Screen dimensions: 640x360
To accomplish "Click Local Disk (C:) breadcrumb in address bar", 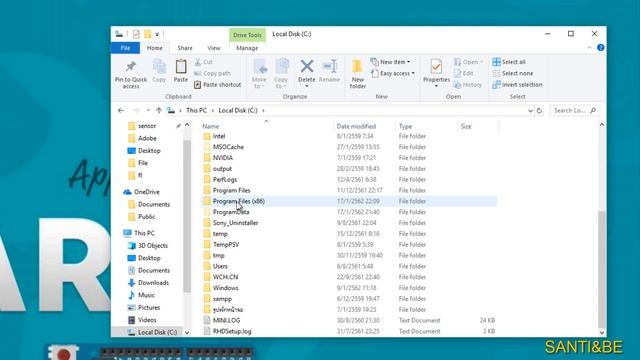I will (x=238, y=111).
